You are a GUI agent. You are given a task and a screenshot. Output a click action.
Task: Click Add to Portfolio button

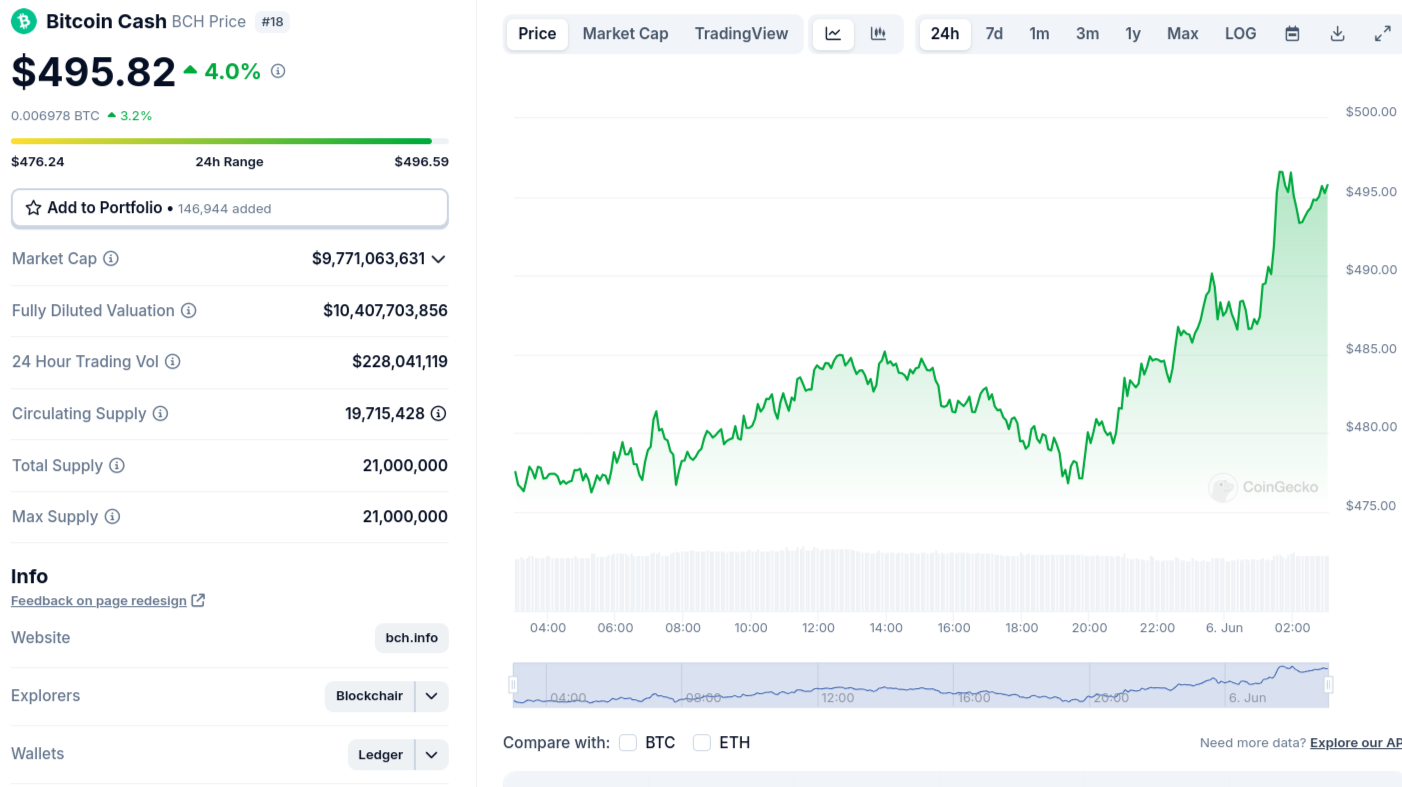[229, 208]
